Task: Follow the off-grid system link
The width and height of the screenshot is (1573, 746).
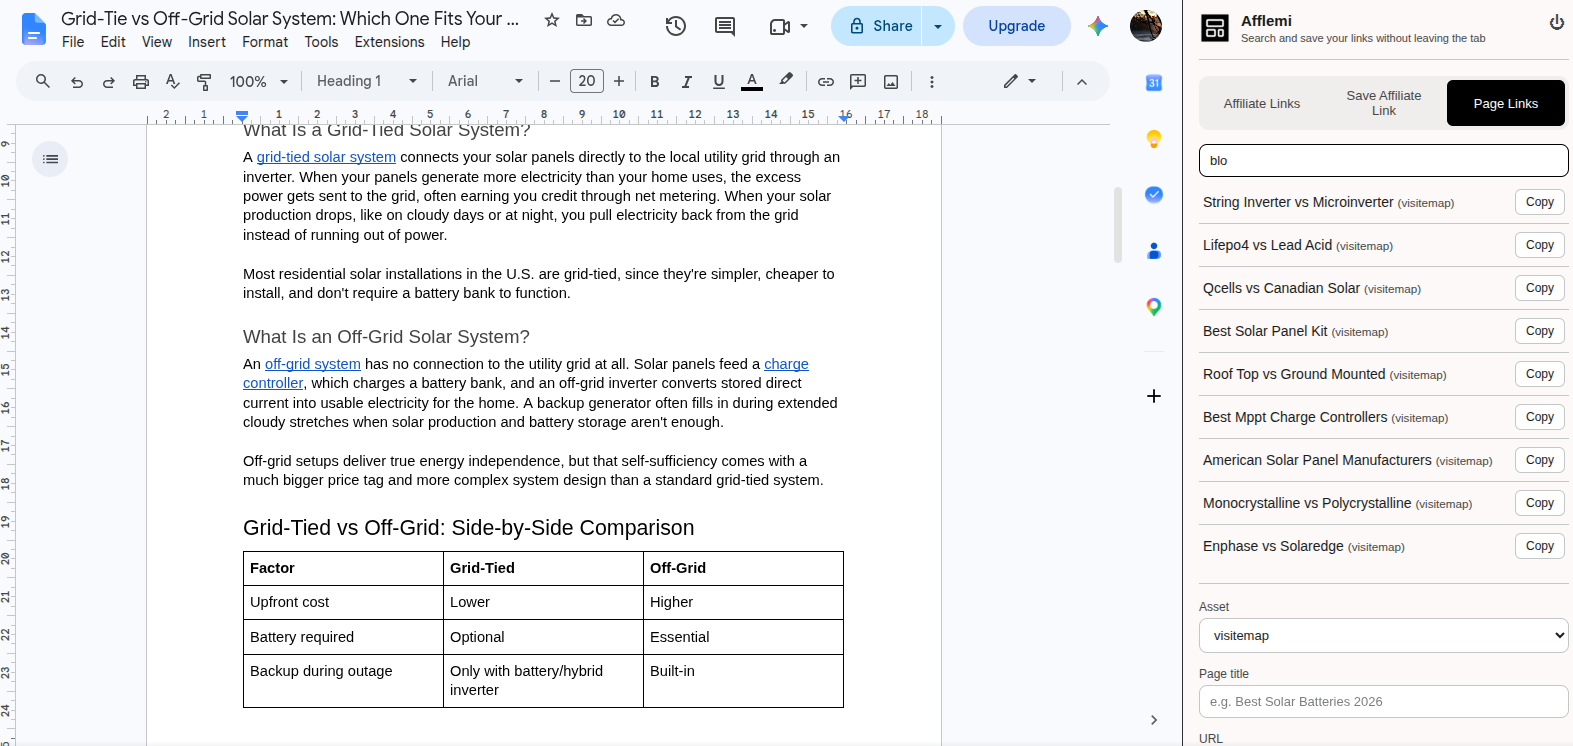Action: (313, 364)
